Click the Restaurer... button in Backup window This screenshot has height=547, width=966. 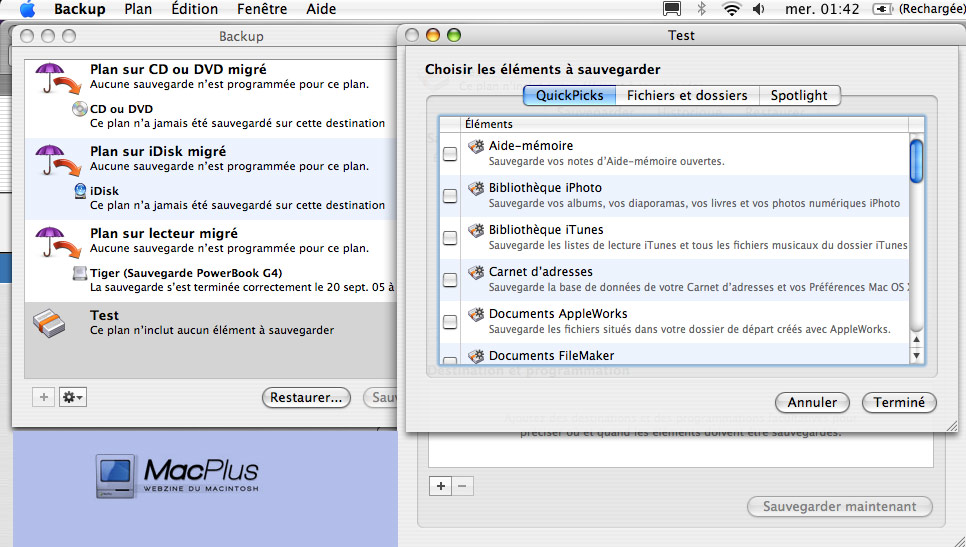[x=306, y=397]
